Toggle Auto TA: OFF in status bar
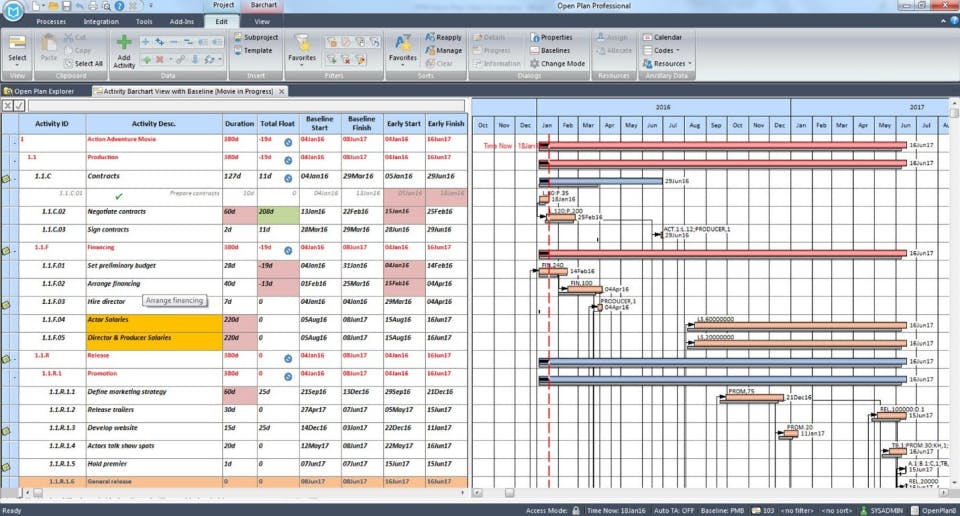 (x=673, y=510)
